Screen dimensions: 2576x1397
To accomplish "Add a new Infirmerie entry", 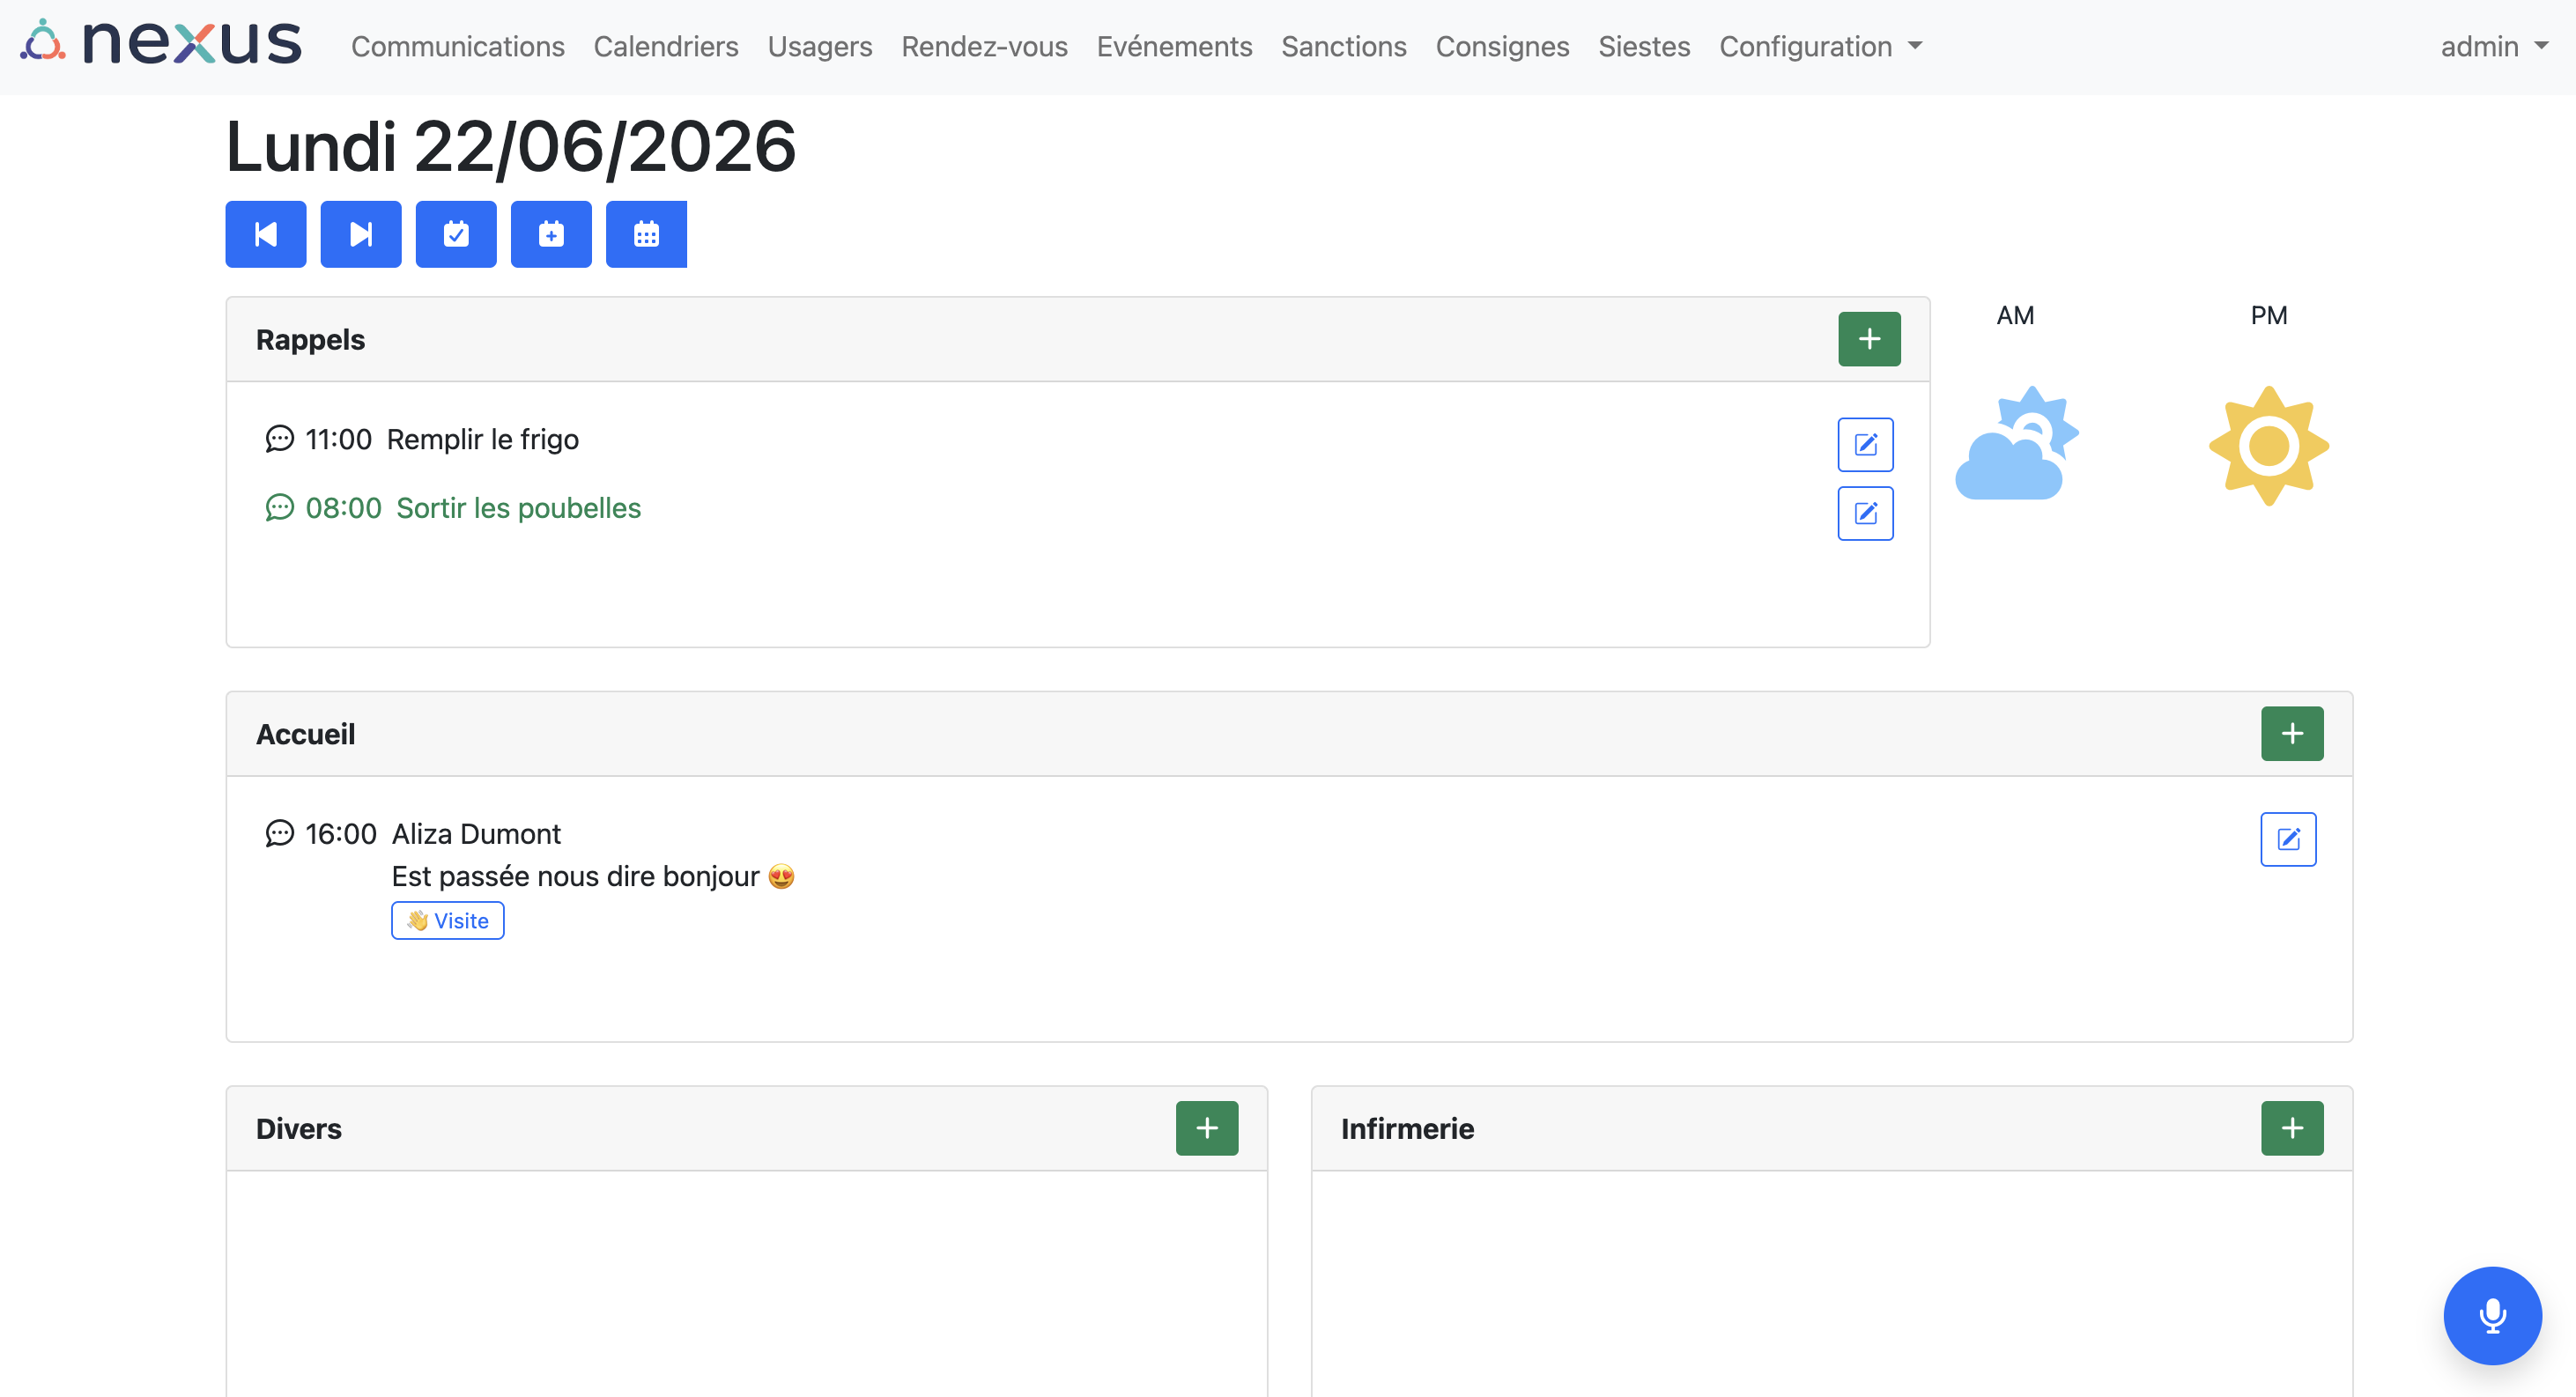I will point(2292,1128).
